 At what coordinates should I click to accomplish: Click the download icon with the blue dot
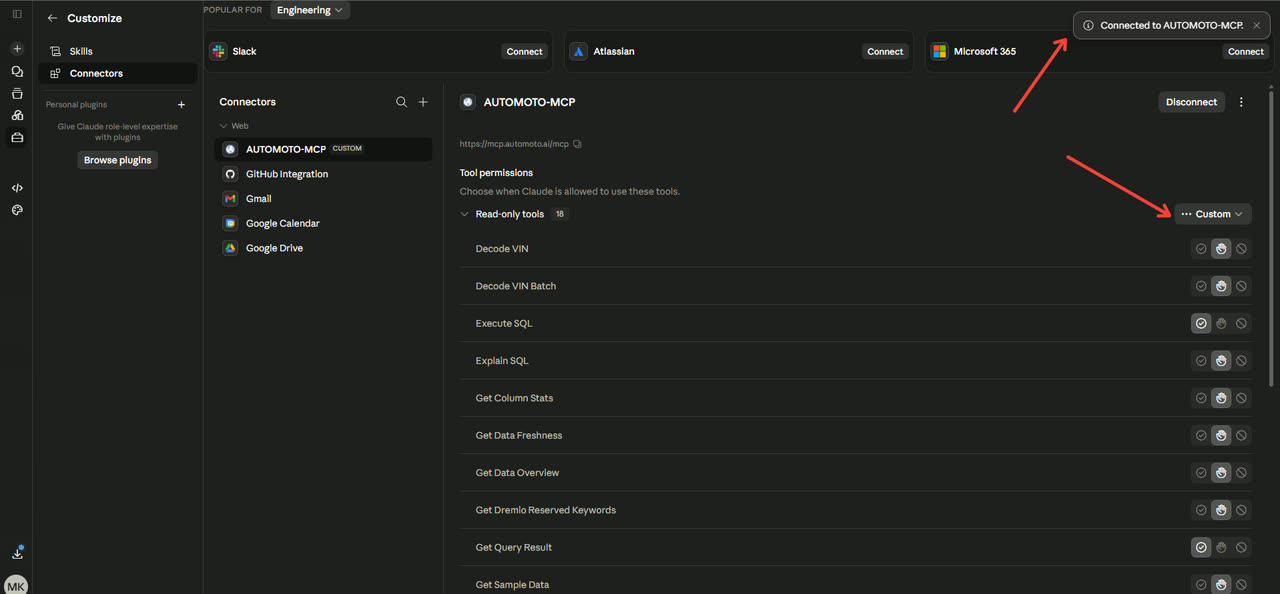pos(17,552)
